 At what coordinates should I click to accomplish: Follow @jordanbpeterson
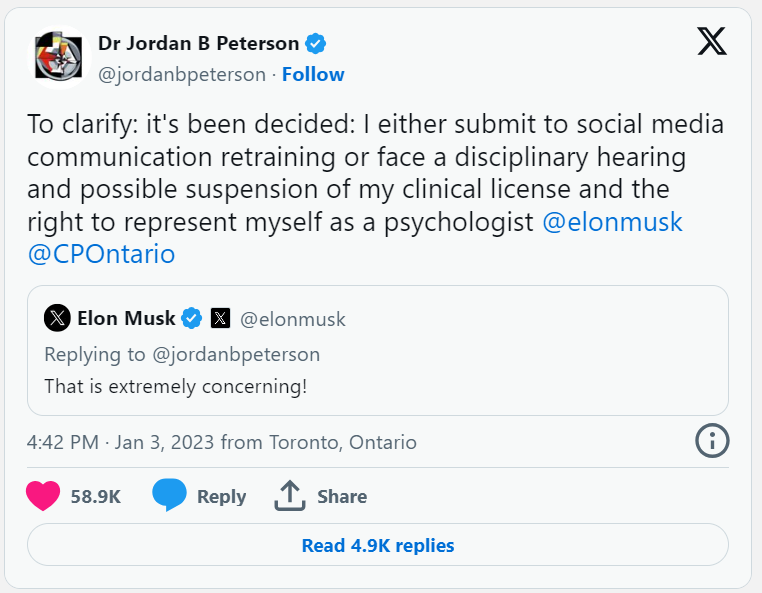313,74
